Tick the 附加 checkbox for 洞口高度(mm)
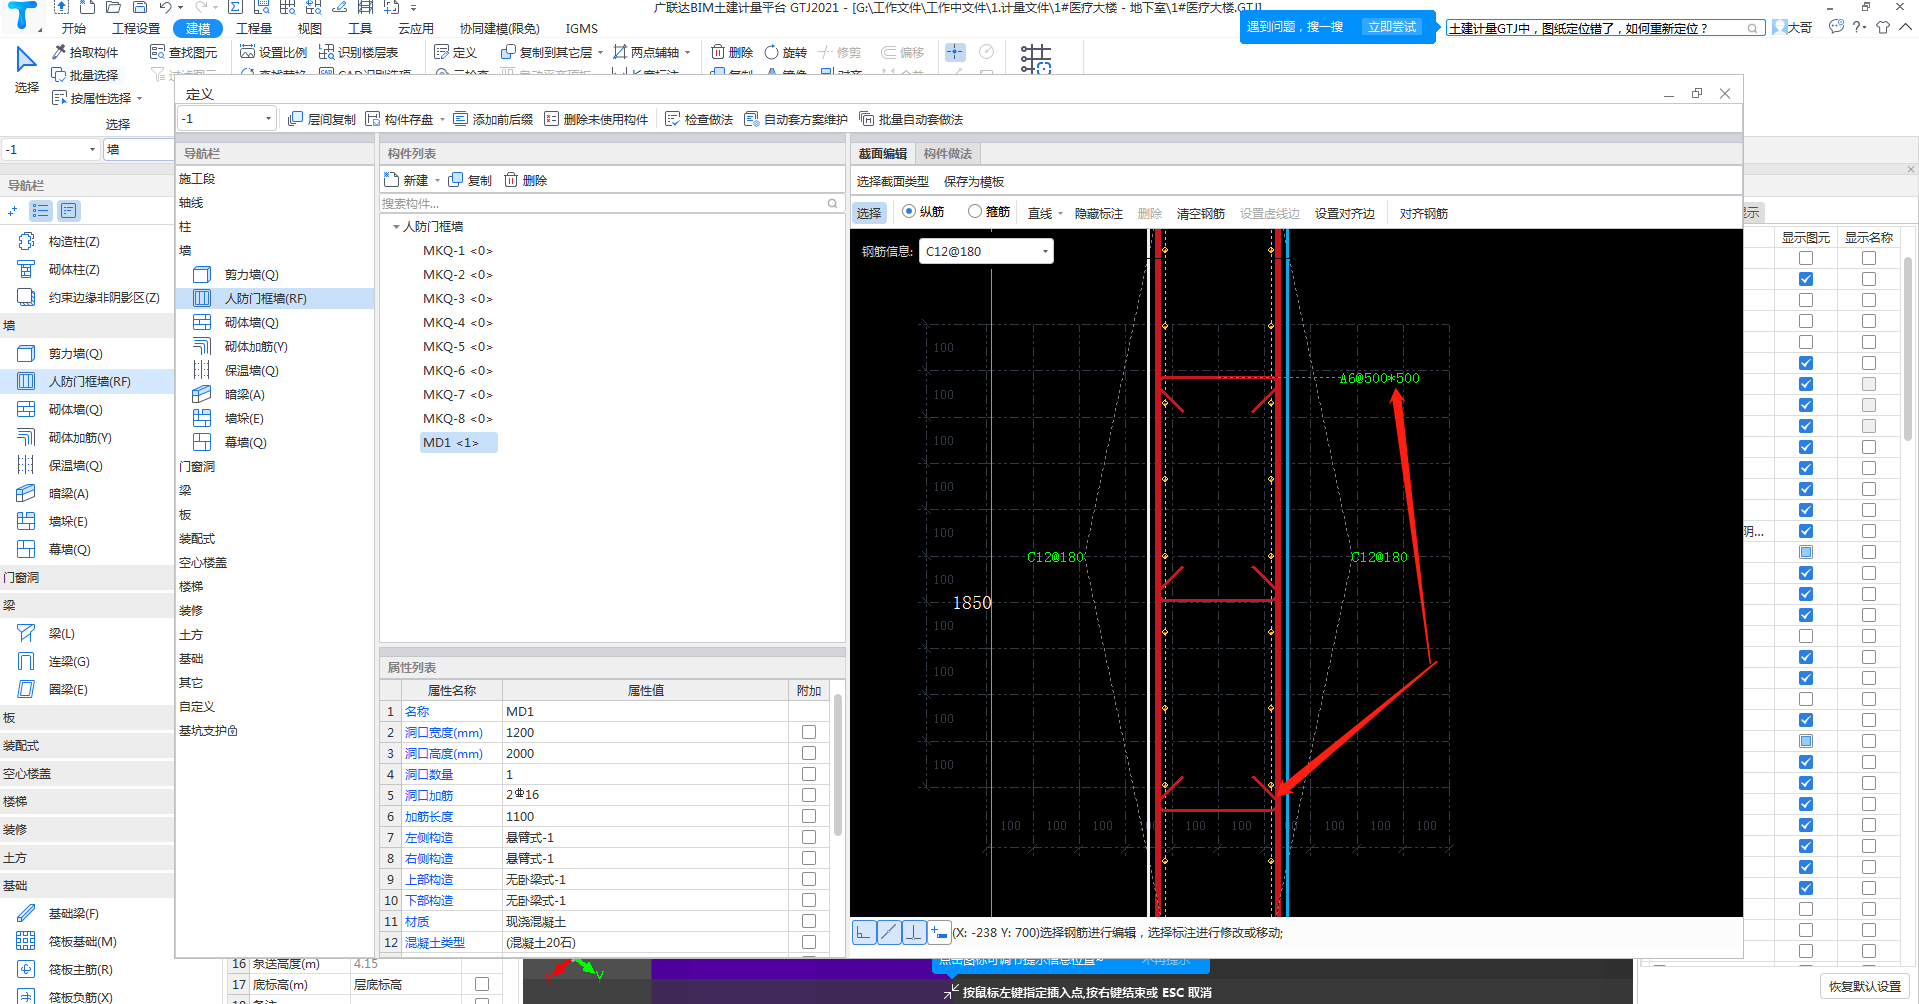This screenshot has width=1919, height=1004. tap(809, 753)
